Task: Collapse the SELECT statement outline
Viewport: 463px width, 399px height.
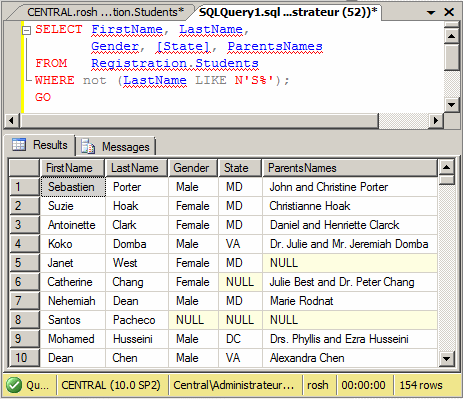Action: pyautogui.click(x=26, y=31)
